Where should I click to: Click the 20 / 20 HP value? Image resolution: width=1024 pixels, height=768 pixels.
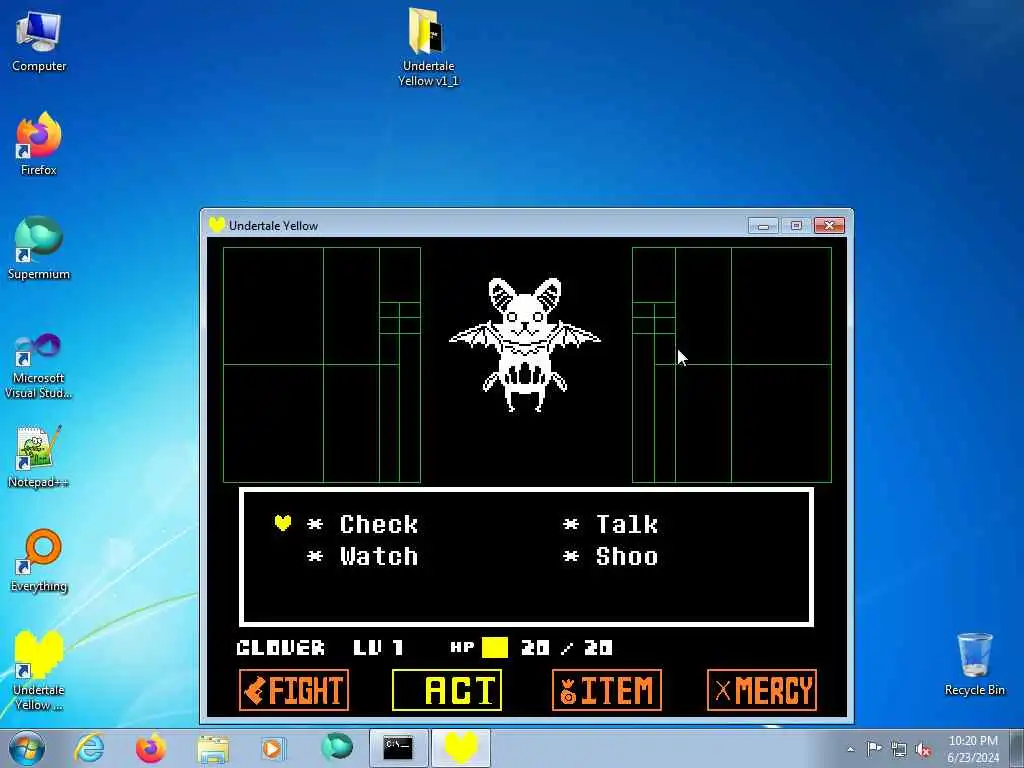tap(567, 648)
